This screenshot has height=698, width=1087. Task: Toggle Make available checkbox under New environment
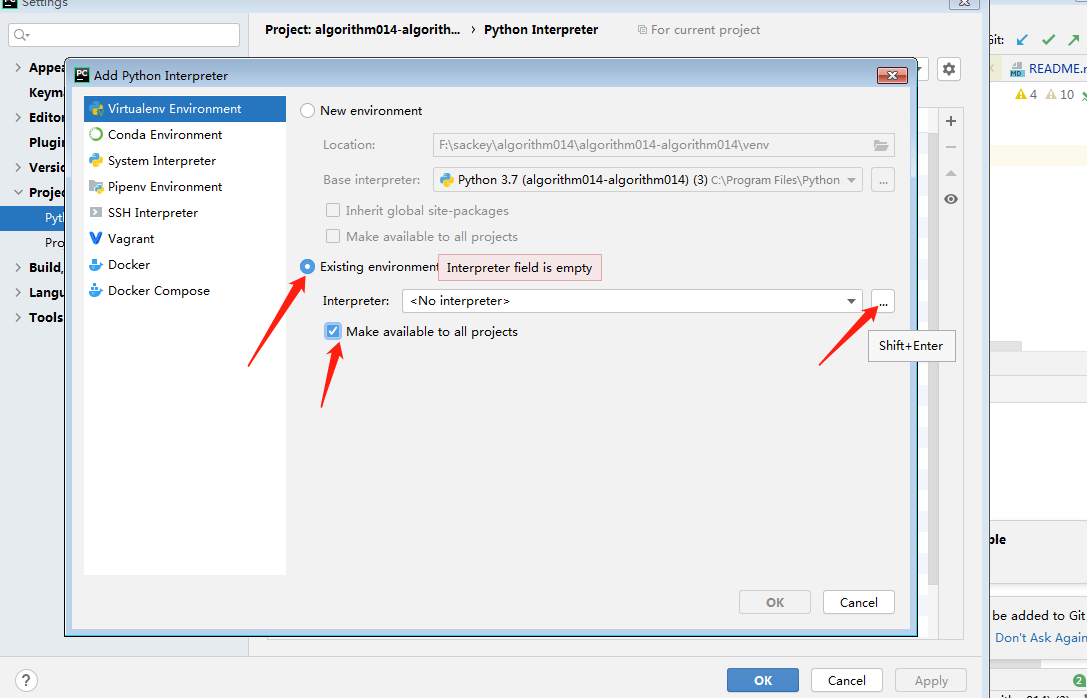333,236
